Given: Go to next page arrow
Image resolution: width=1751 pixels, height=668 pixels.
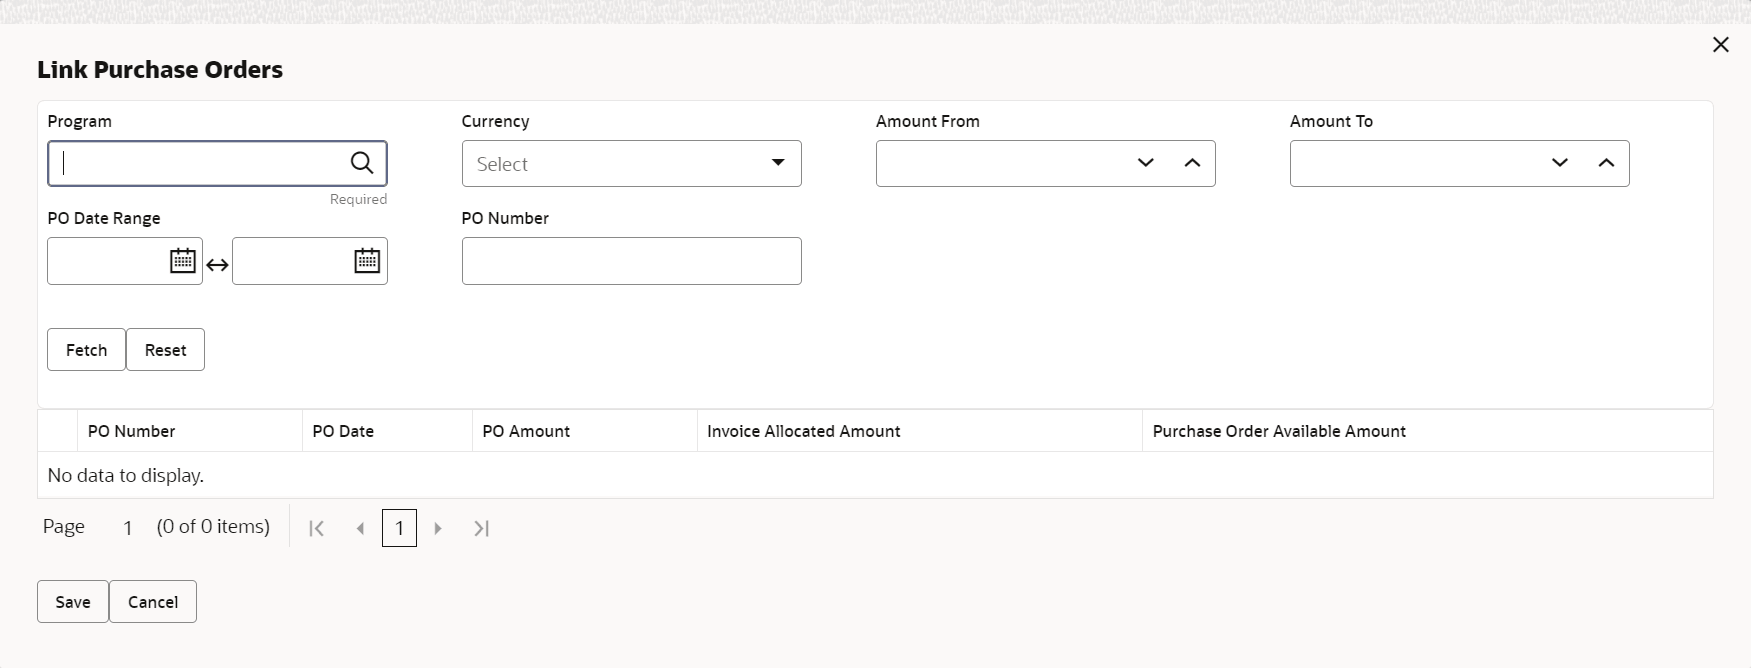Looking at the screenshot, I should click(x=437, y=528).
